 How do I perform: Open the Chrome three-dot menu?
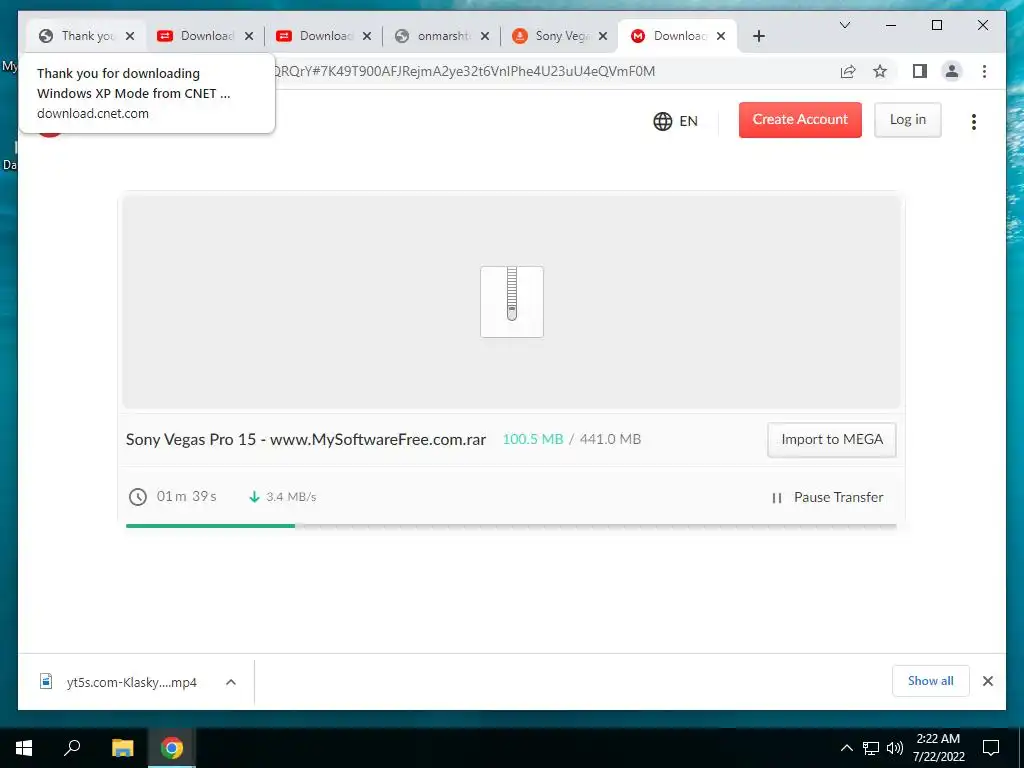click(984, 71)
